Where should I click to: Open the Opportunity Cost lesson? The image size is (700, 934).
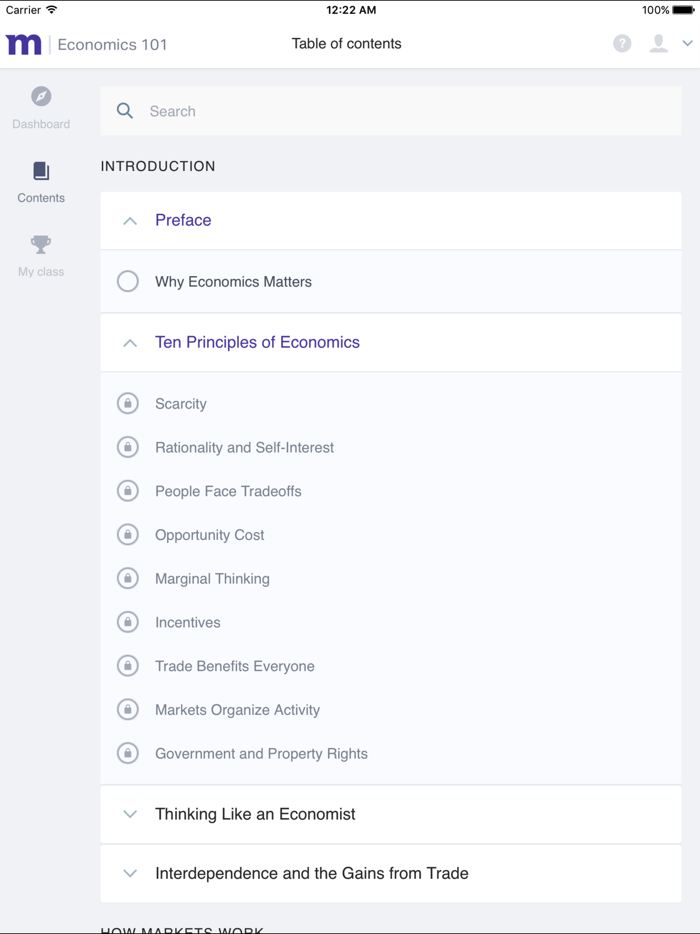(210, 535)
